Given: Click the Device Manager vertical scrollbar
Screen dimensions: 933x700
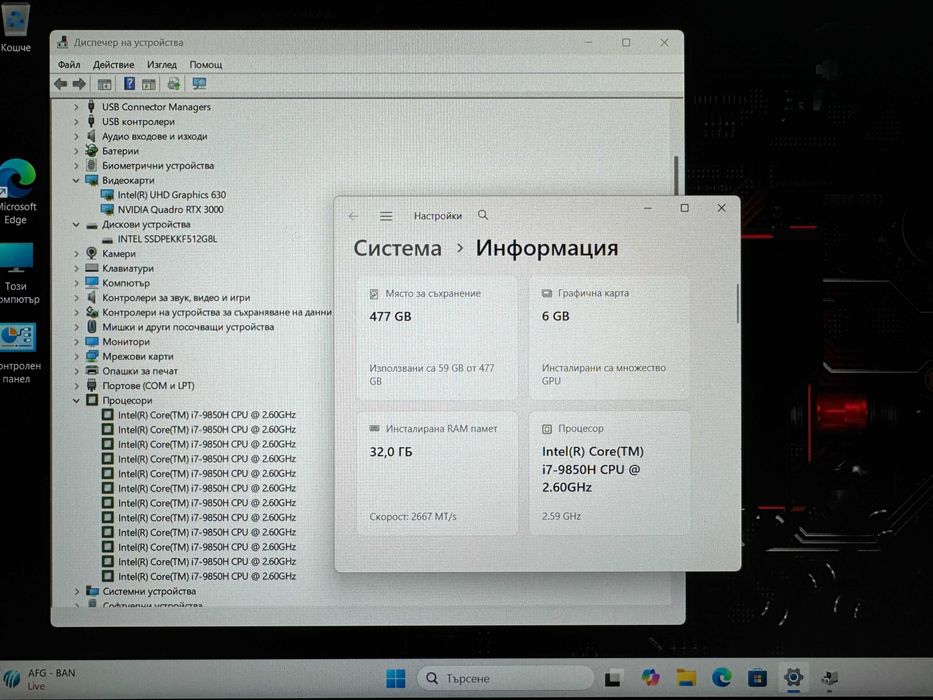Looking at the screenshot, I should 676,176.
